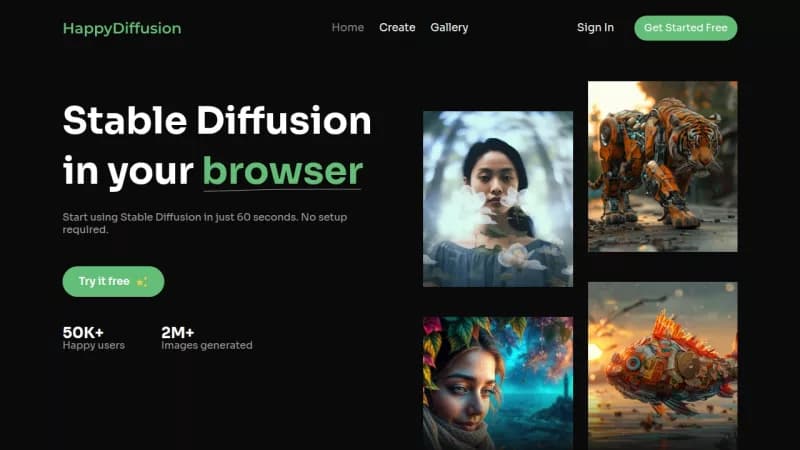Click the 2M+ statistic number
The height and width of the screenshot is (450, 800).
click(178, 332)
